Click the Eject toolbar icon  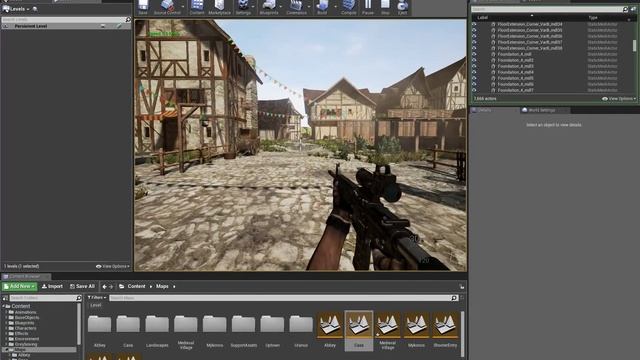coord(402,7)
